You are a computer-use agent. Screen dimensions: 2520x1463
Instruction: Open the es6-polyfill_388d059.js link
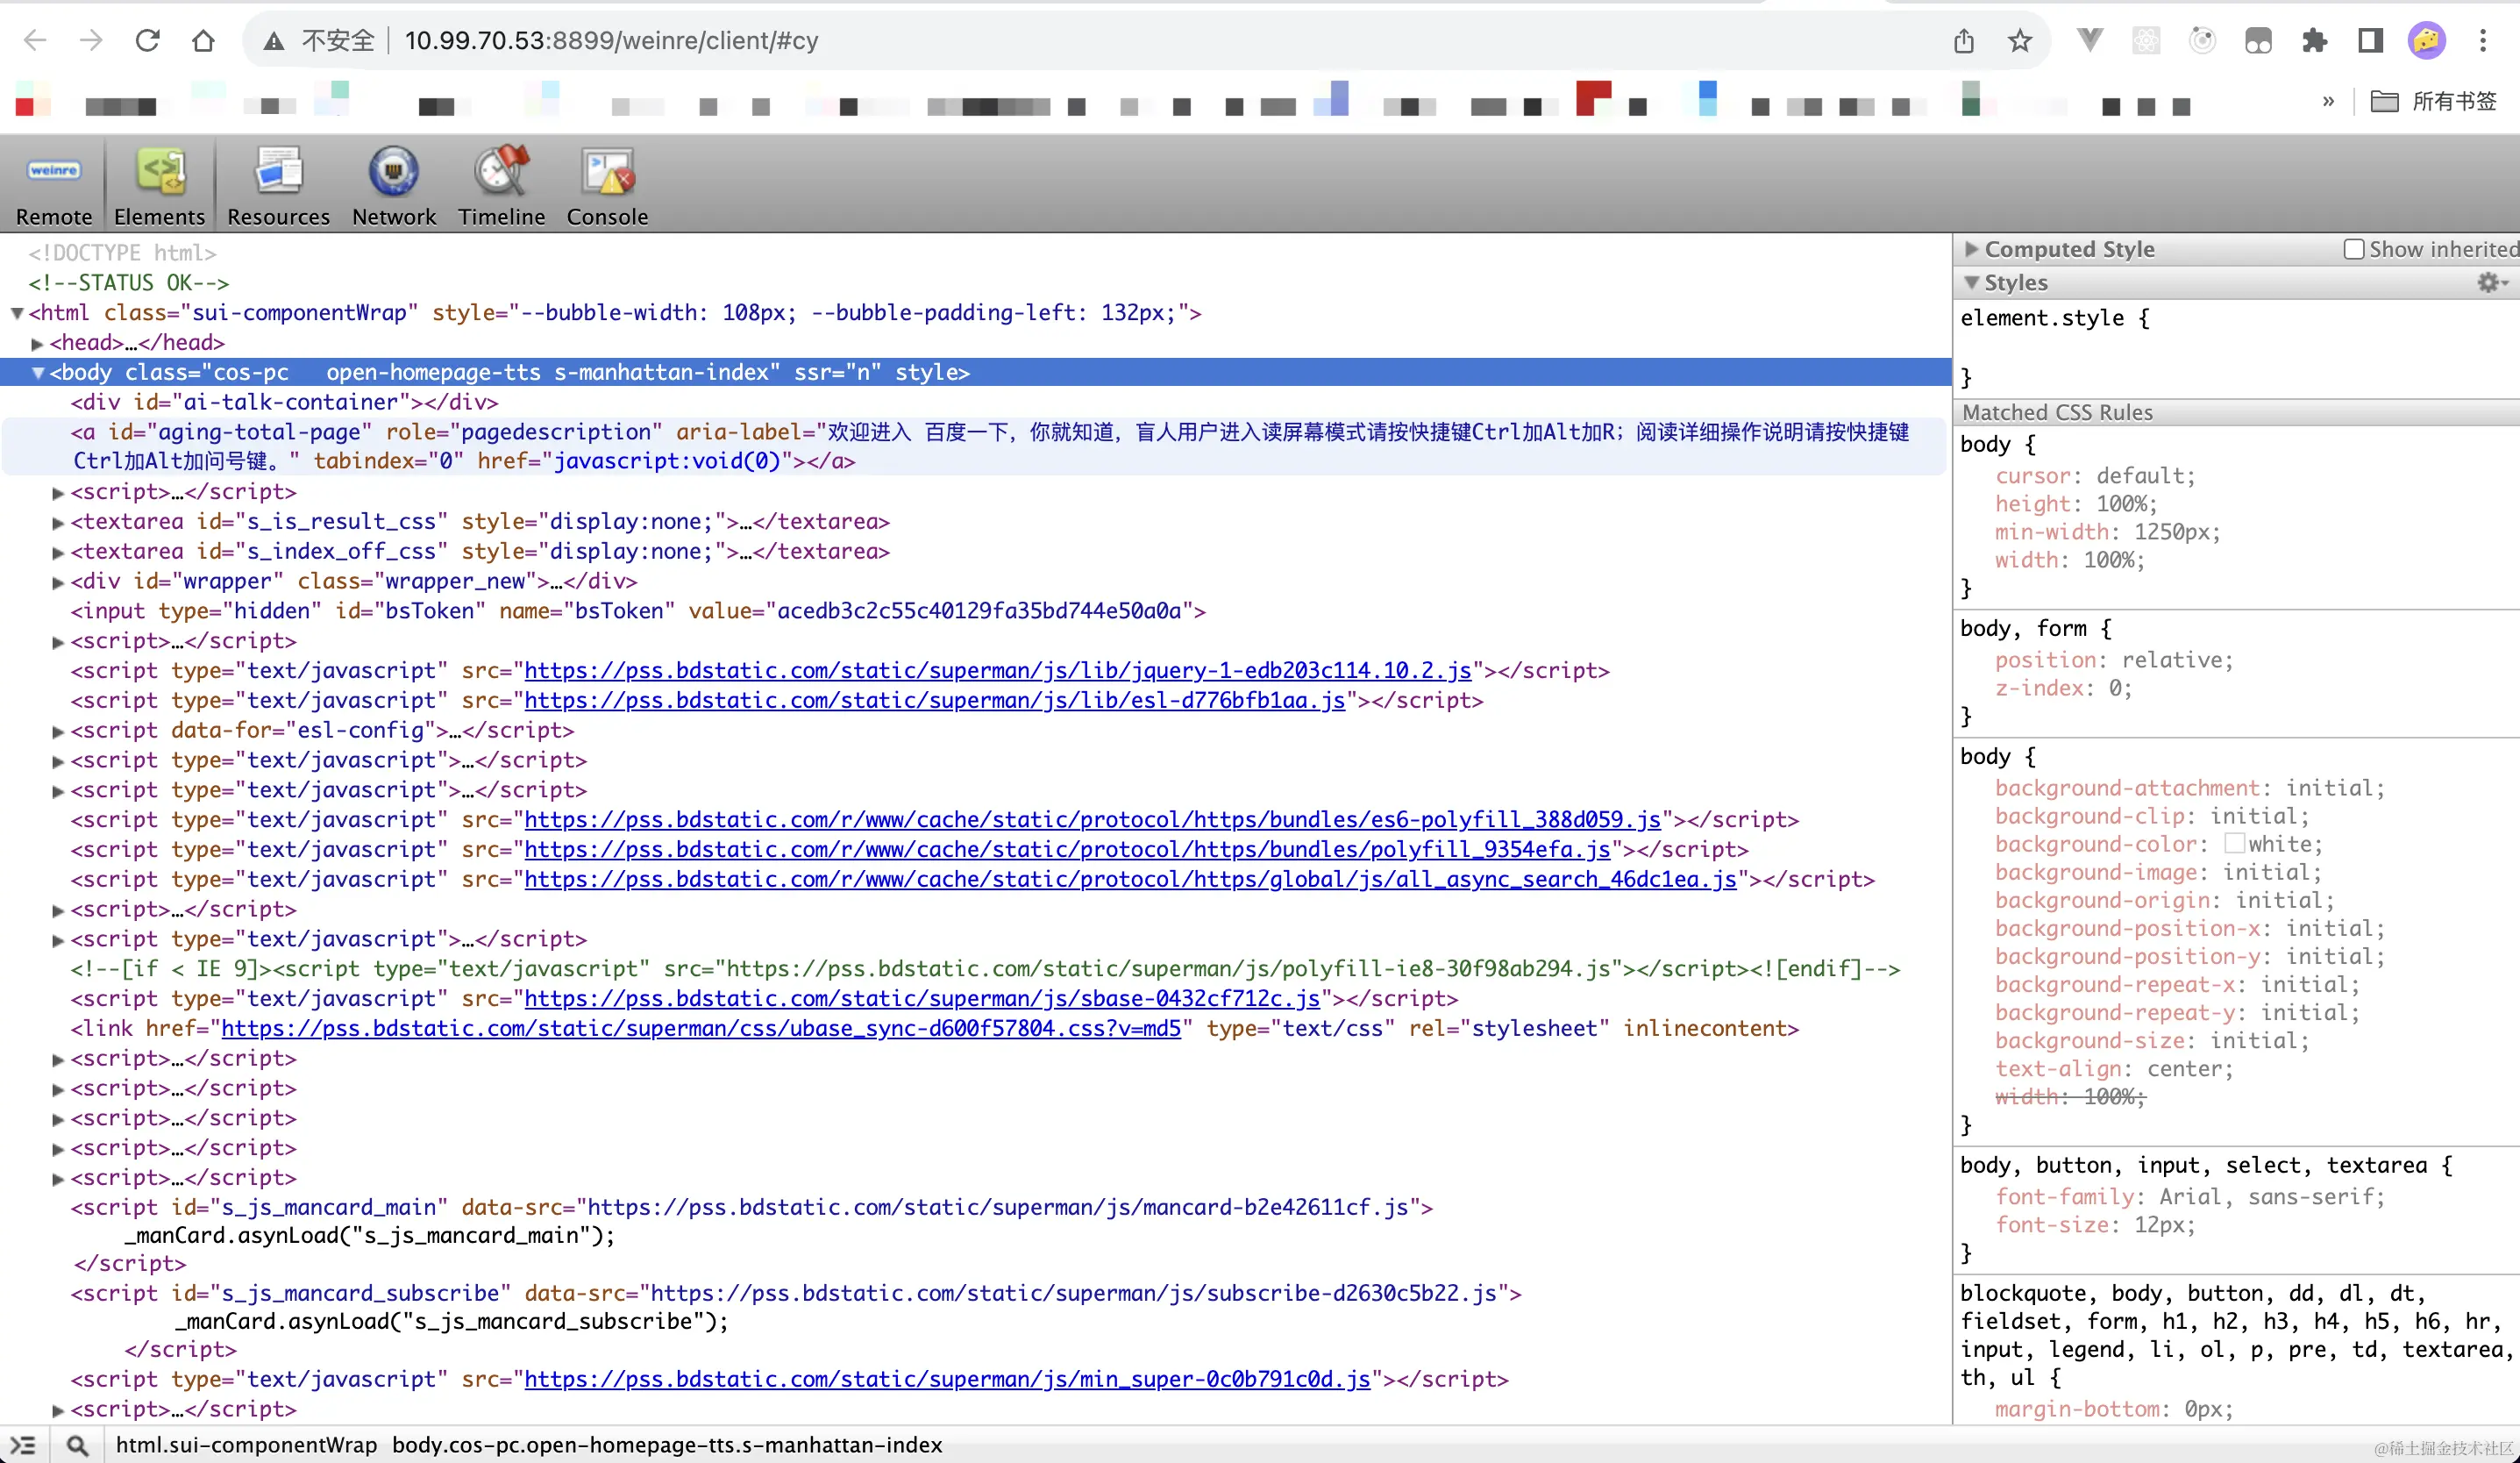[1092, 820]
